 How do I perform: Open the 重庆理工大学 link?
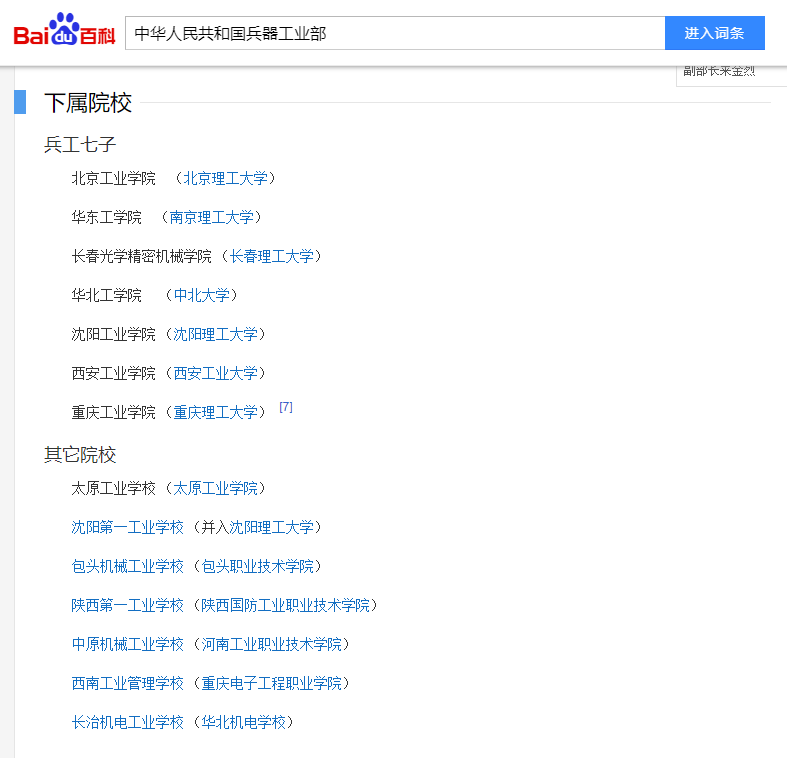coord(215,412)
